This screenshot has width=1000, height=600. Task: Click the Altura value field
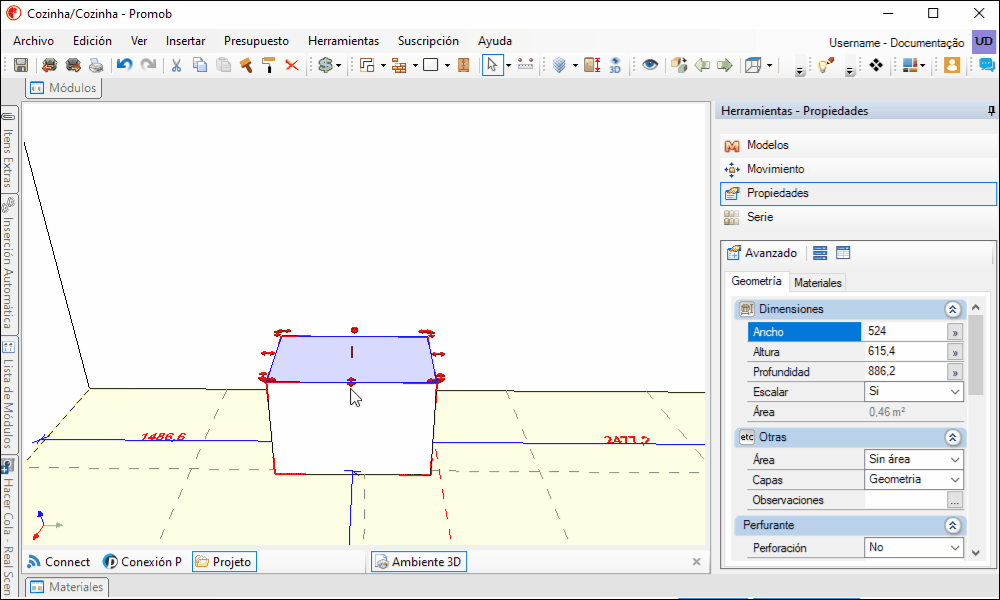pos(906,351)
